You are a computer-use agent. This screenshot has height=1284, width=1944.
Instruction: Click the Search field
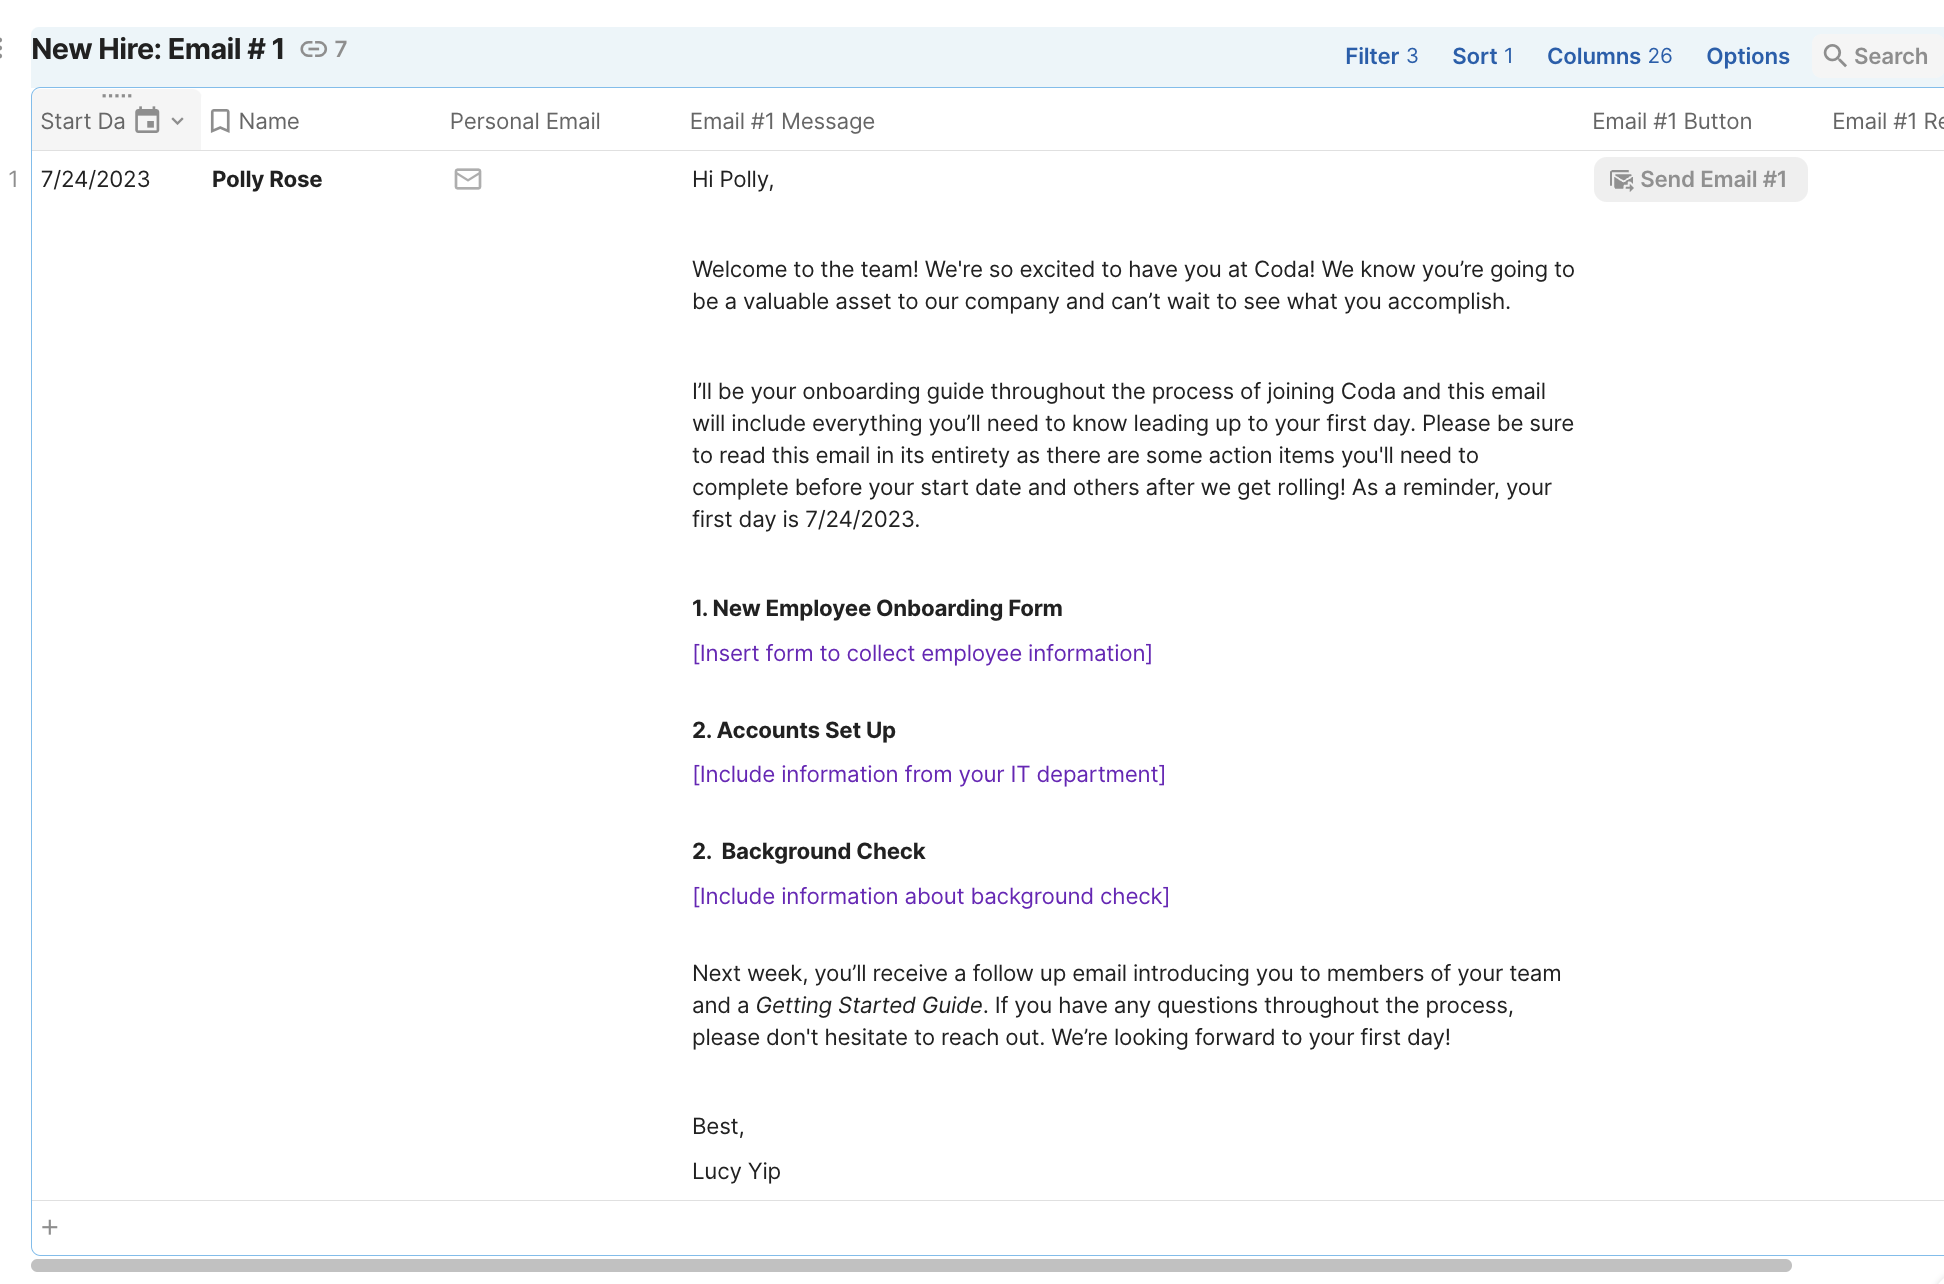[1878, 56]
